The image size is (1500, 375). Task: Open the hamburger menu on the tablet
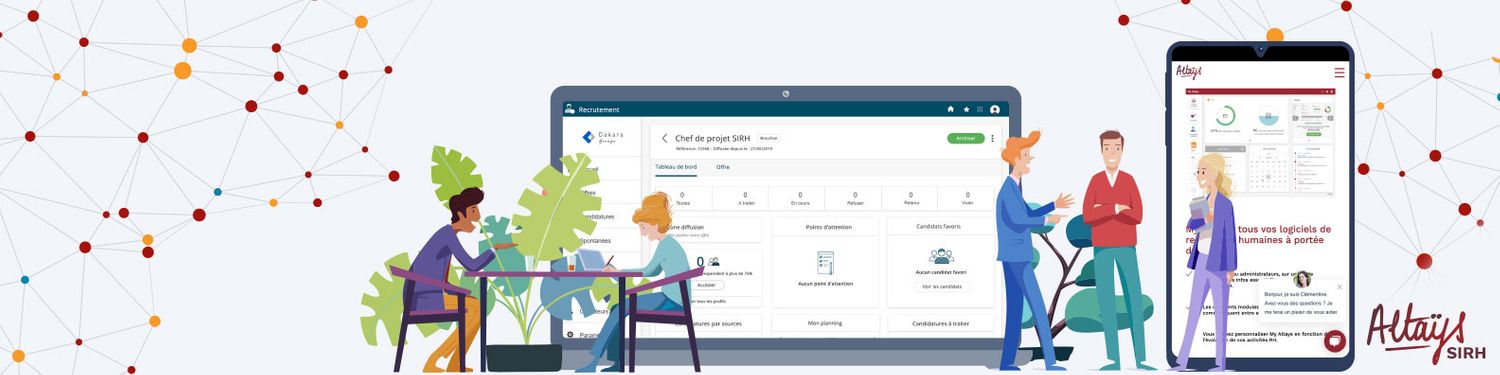point(1339,72)
